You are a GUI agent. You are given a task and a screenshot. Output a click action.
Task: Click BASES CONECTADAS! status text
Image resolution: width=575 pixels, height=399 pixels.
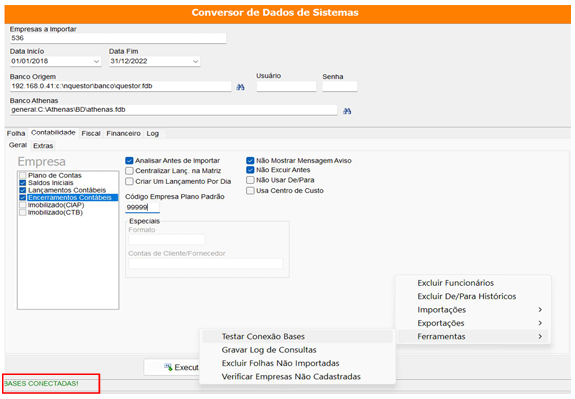[x=41, y=384]
